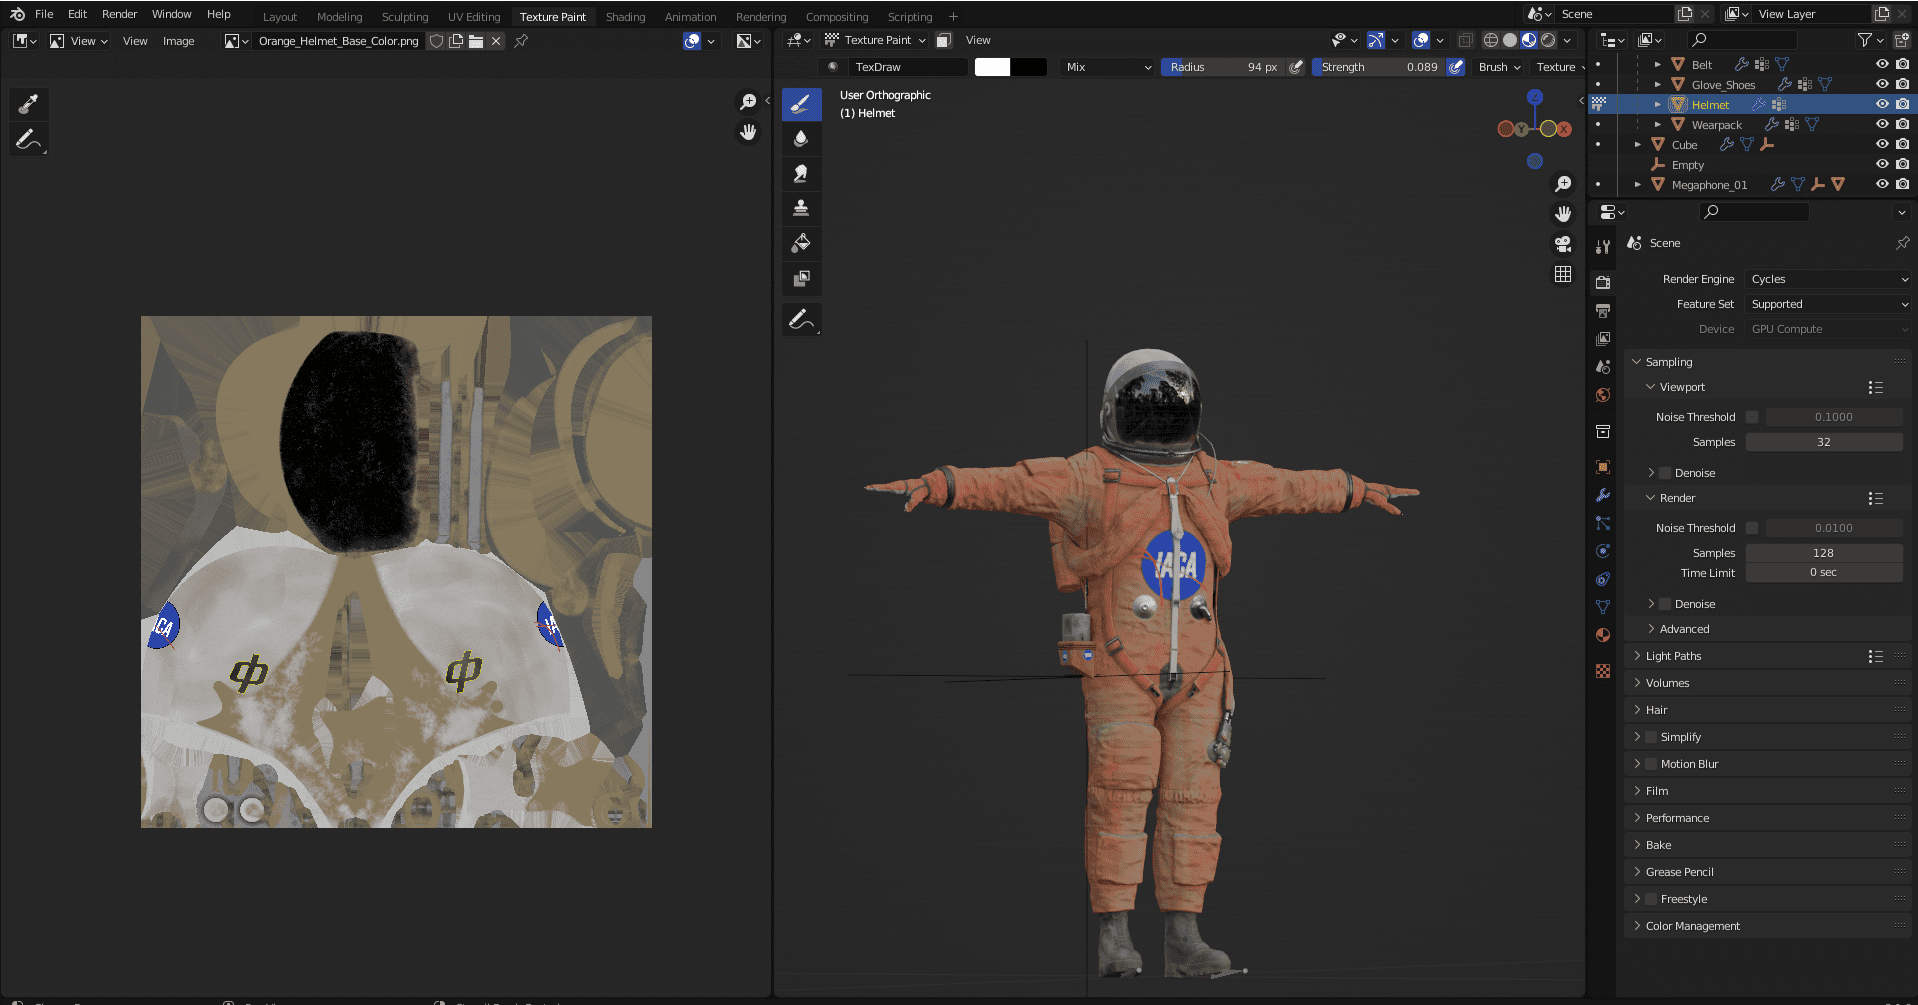Open the Material properties tab
This screenshot has width=1918, height=1005.
pyautogui.click(x=1603, y=635)
